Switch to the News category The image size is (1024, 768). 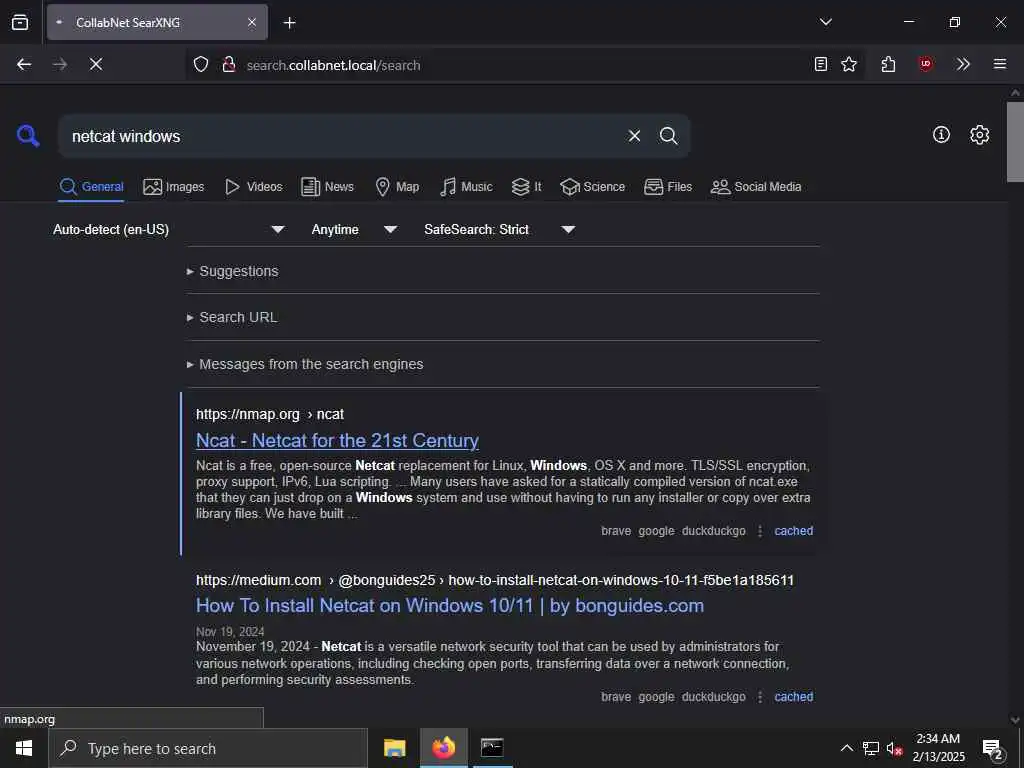pos(327,187)
